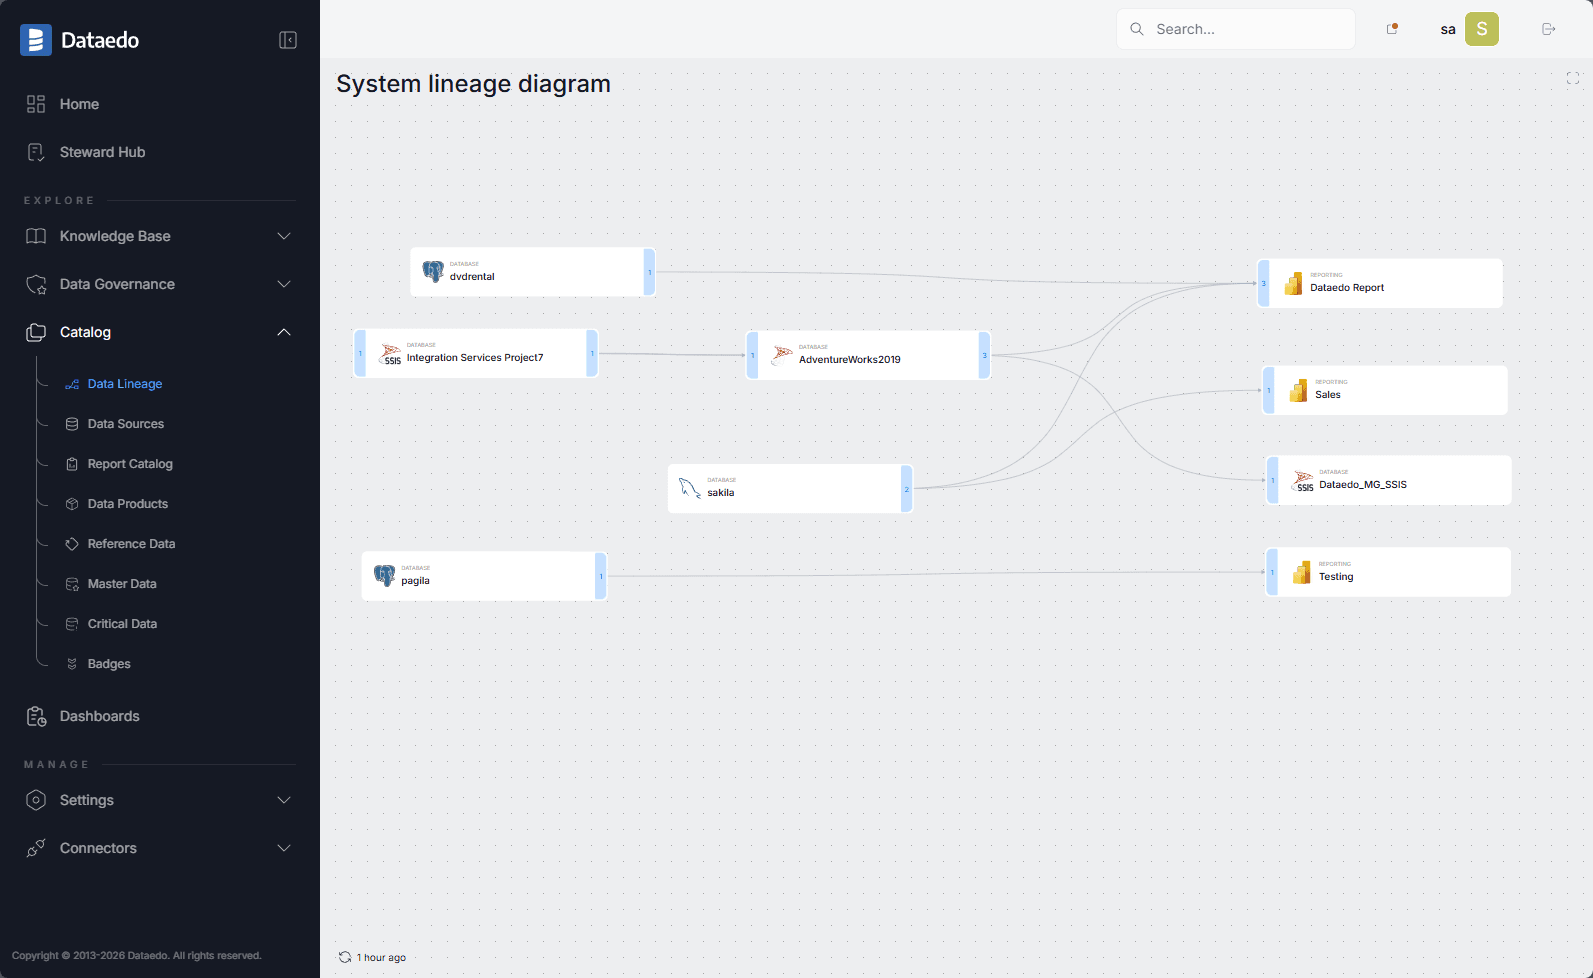Click the Power BI icon on Sales node
1593x978 pixels.
click(1298, 390)
